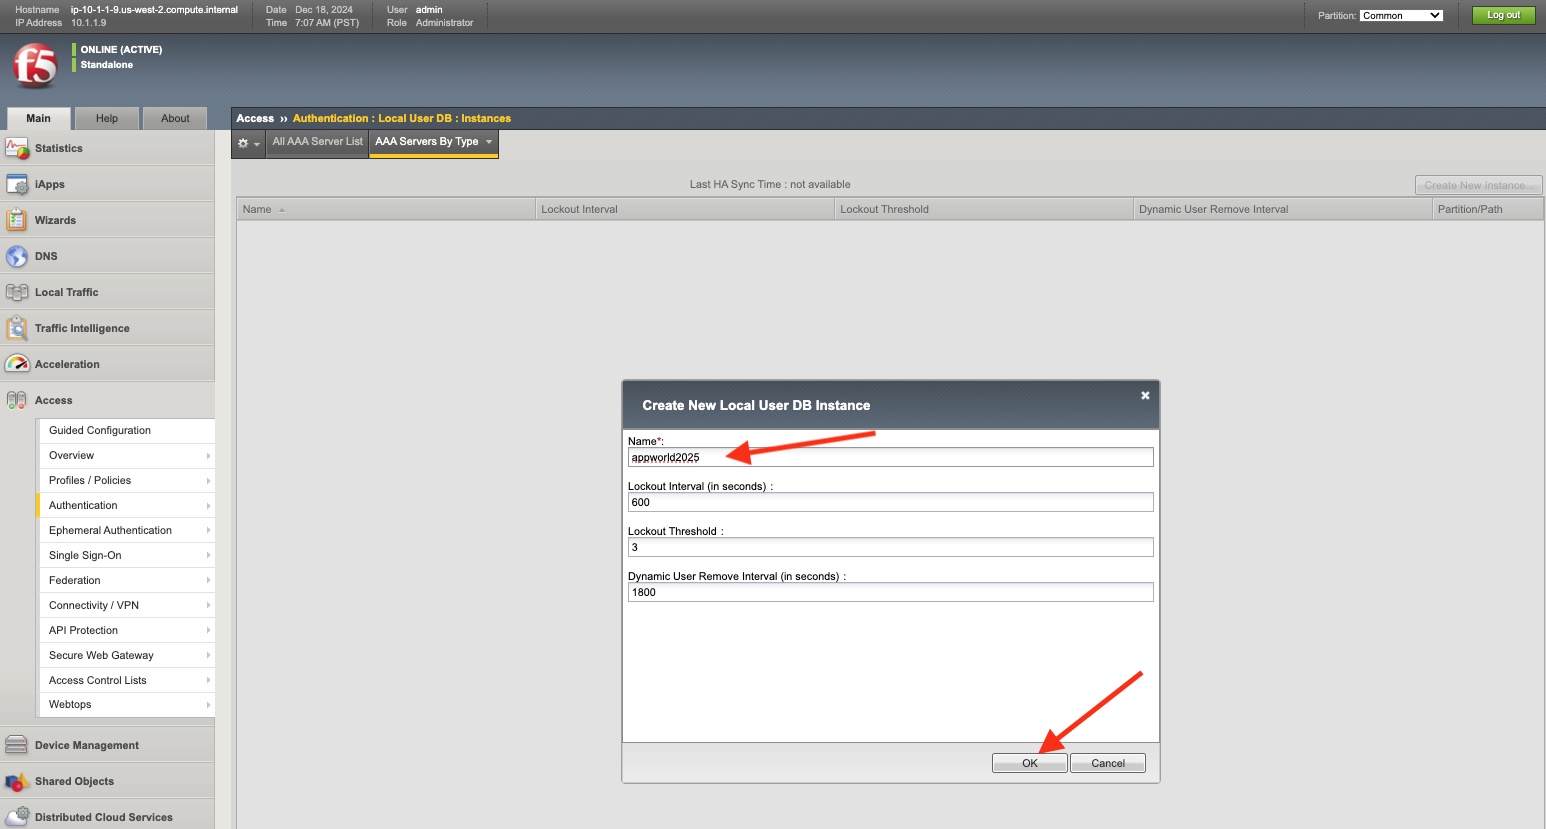
Task: Click the Name input field
Action: point(890,457)
